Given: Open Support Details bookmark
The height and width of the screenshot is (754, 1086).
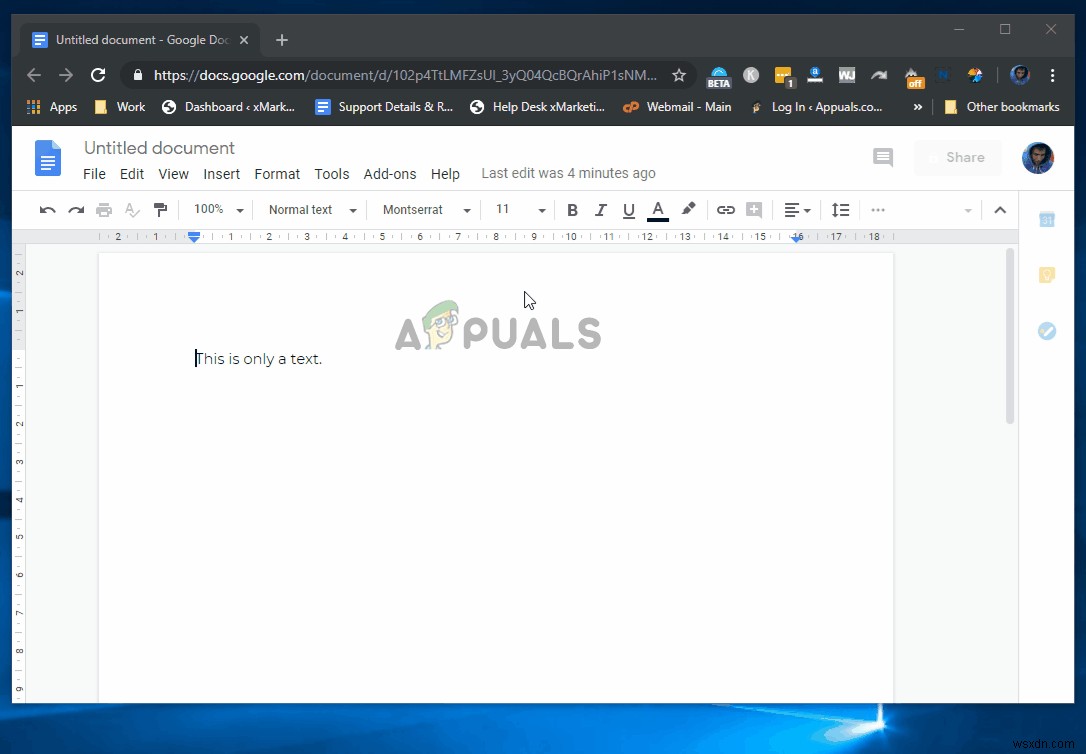Looking at the screenshot, I should coord(384,107).
